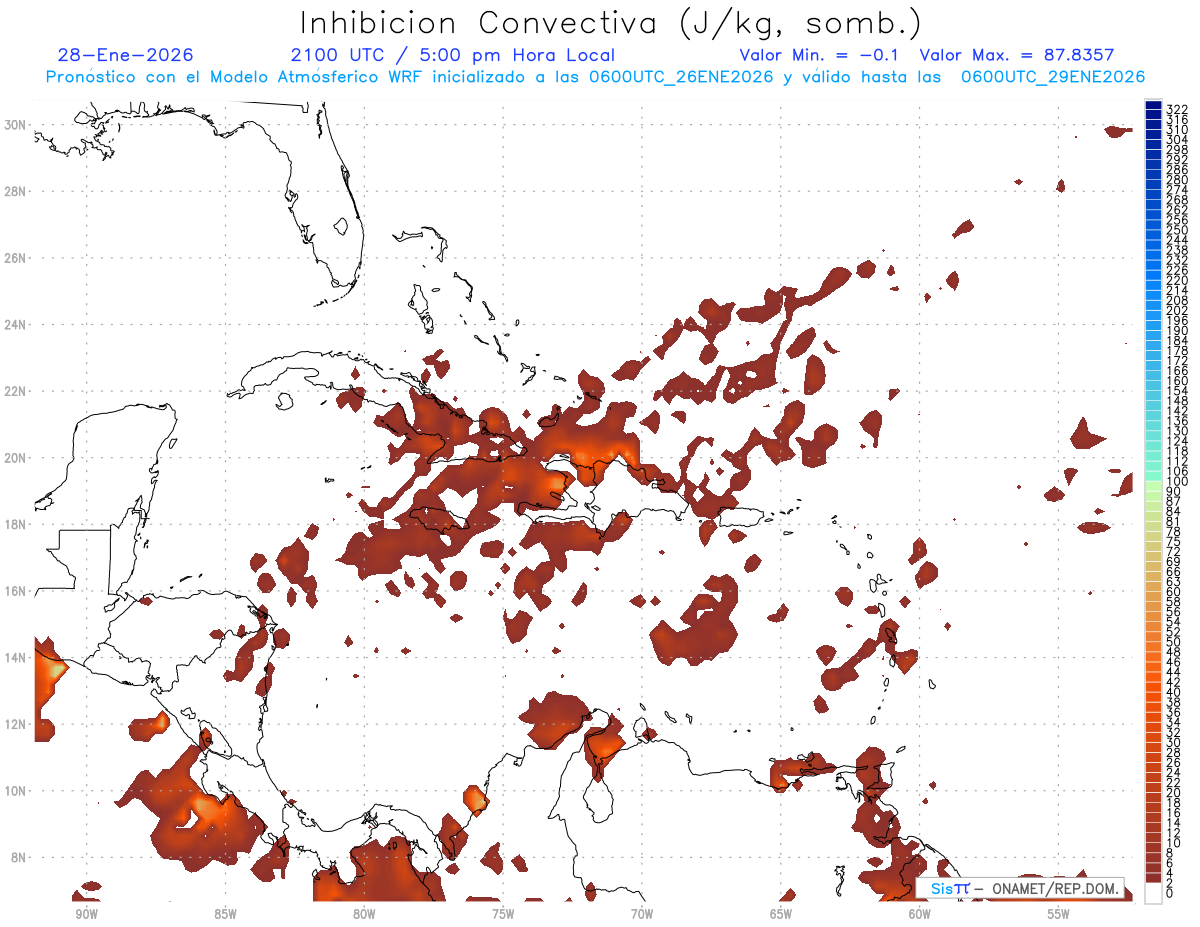Click the 60W longitude label
Viewport: 1200px width, 927px height.
coord(920,912)
